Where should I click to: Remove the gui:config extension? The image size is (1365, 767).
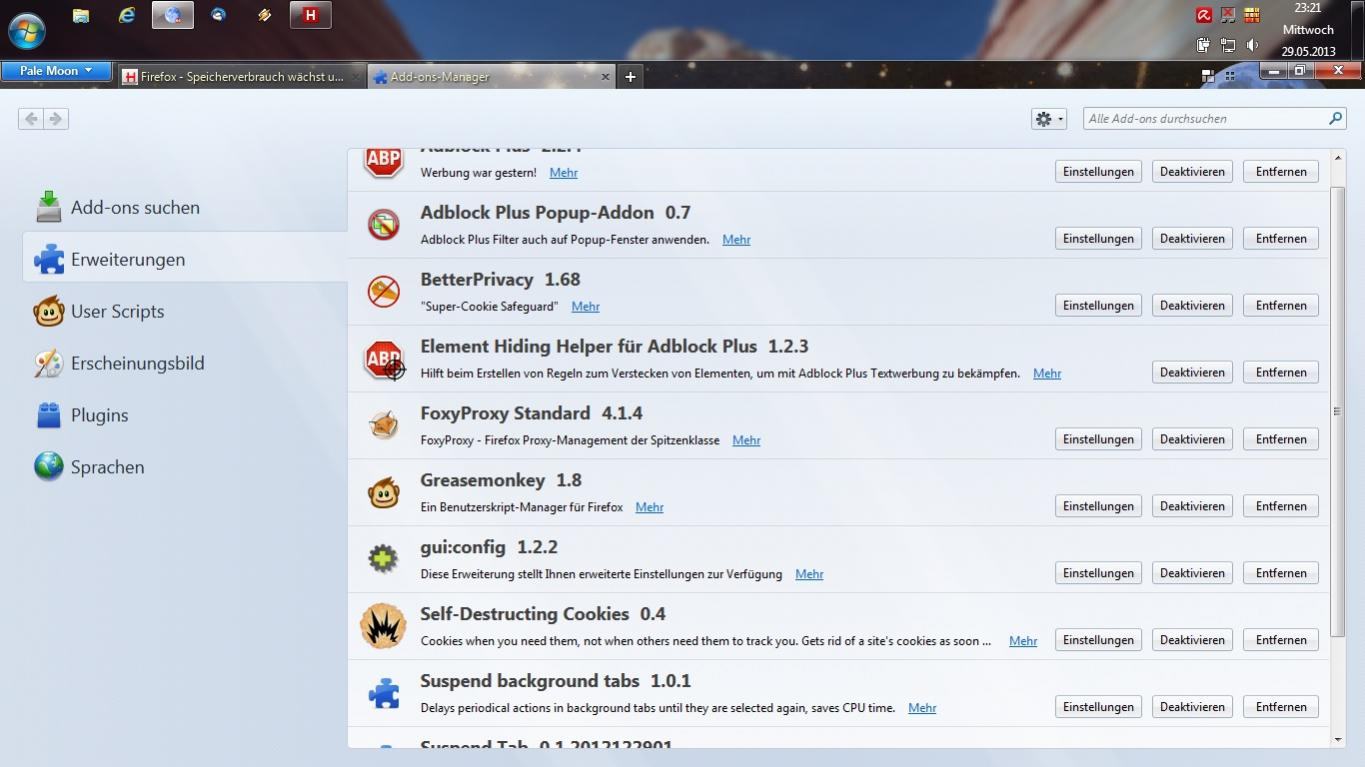coord(1281,573)
